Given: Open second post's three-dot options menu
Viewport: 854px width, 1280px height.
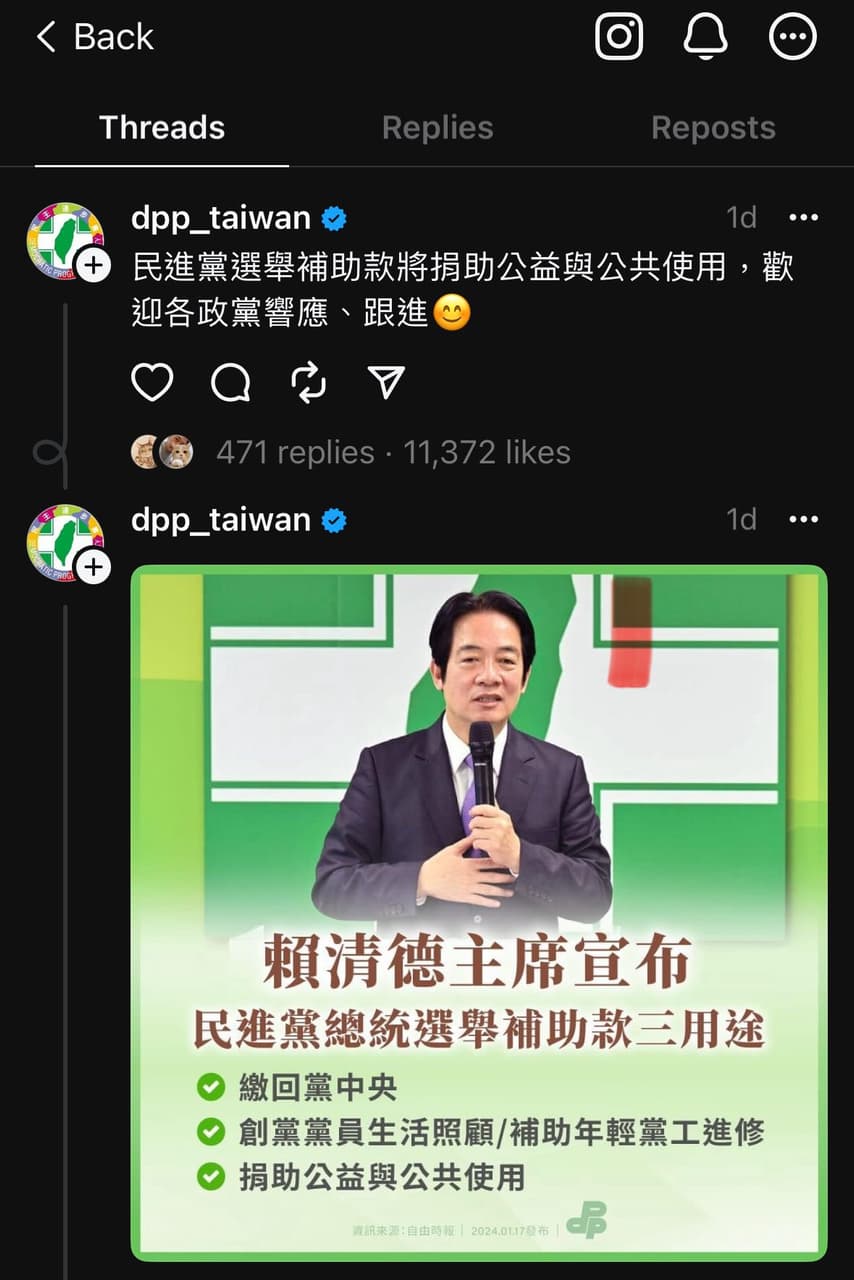Looking at the screenshot, I should 803,519.
